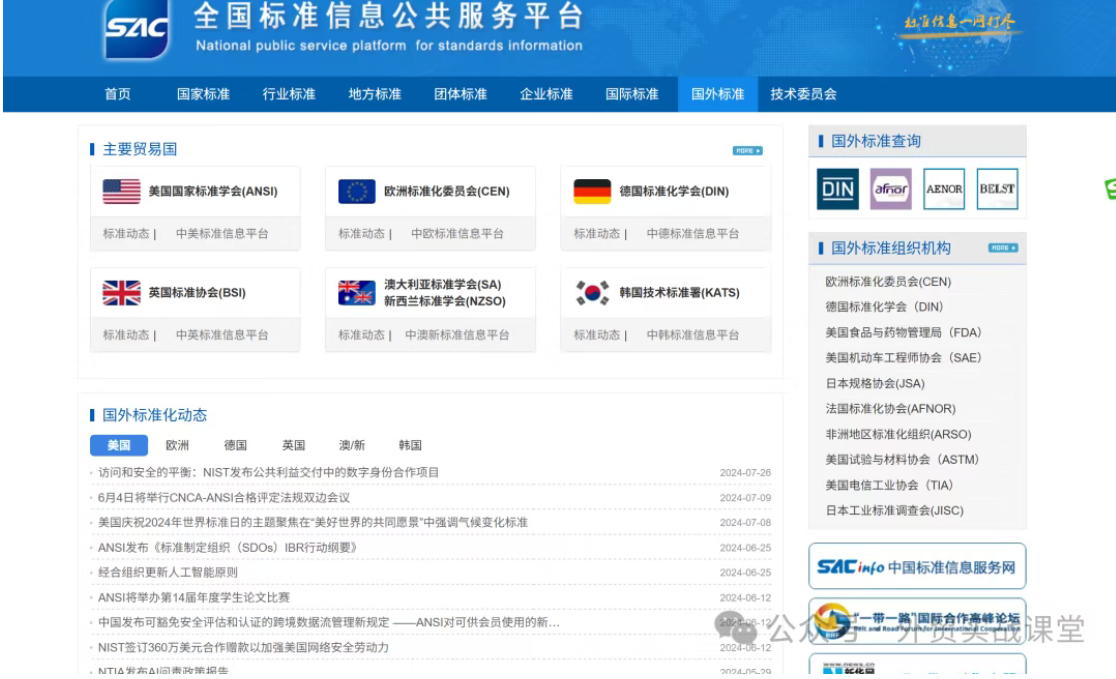Open the AFNOR standards query logo

pyautogui.click(x=890, y=189)
